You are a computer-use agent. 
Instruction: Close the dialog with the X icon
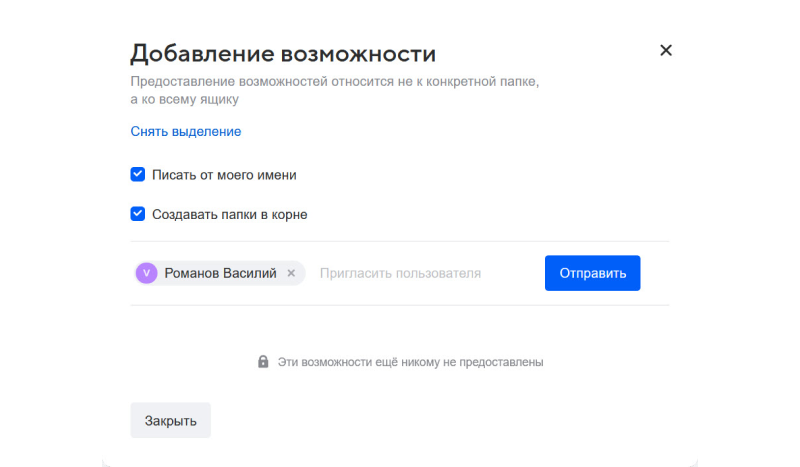pyautogui.click(x=666, y=51)
